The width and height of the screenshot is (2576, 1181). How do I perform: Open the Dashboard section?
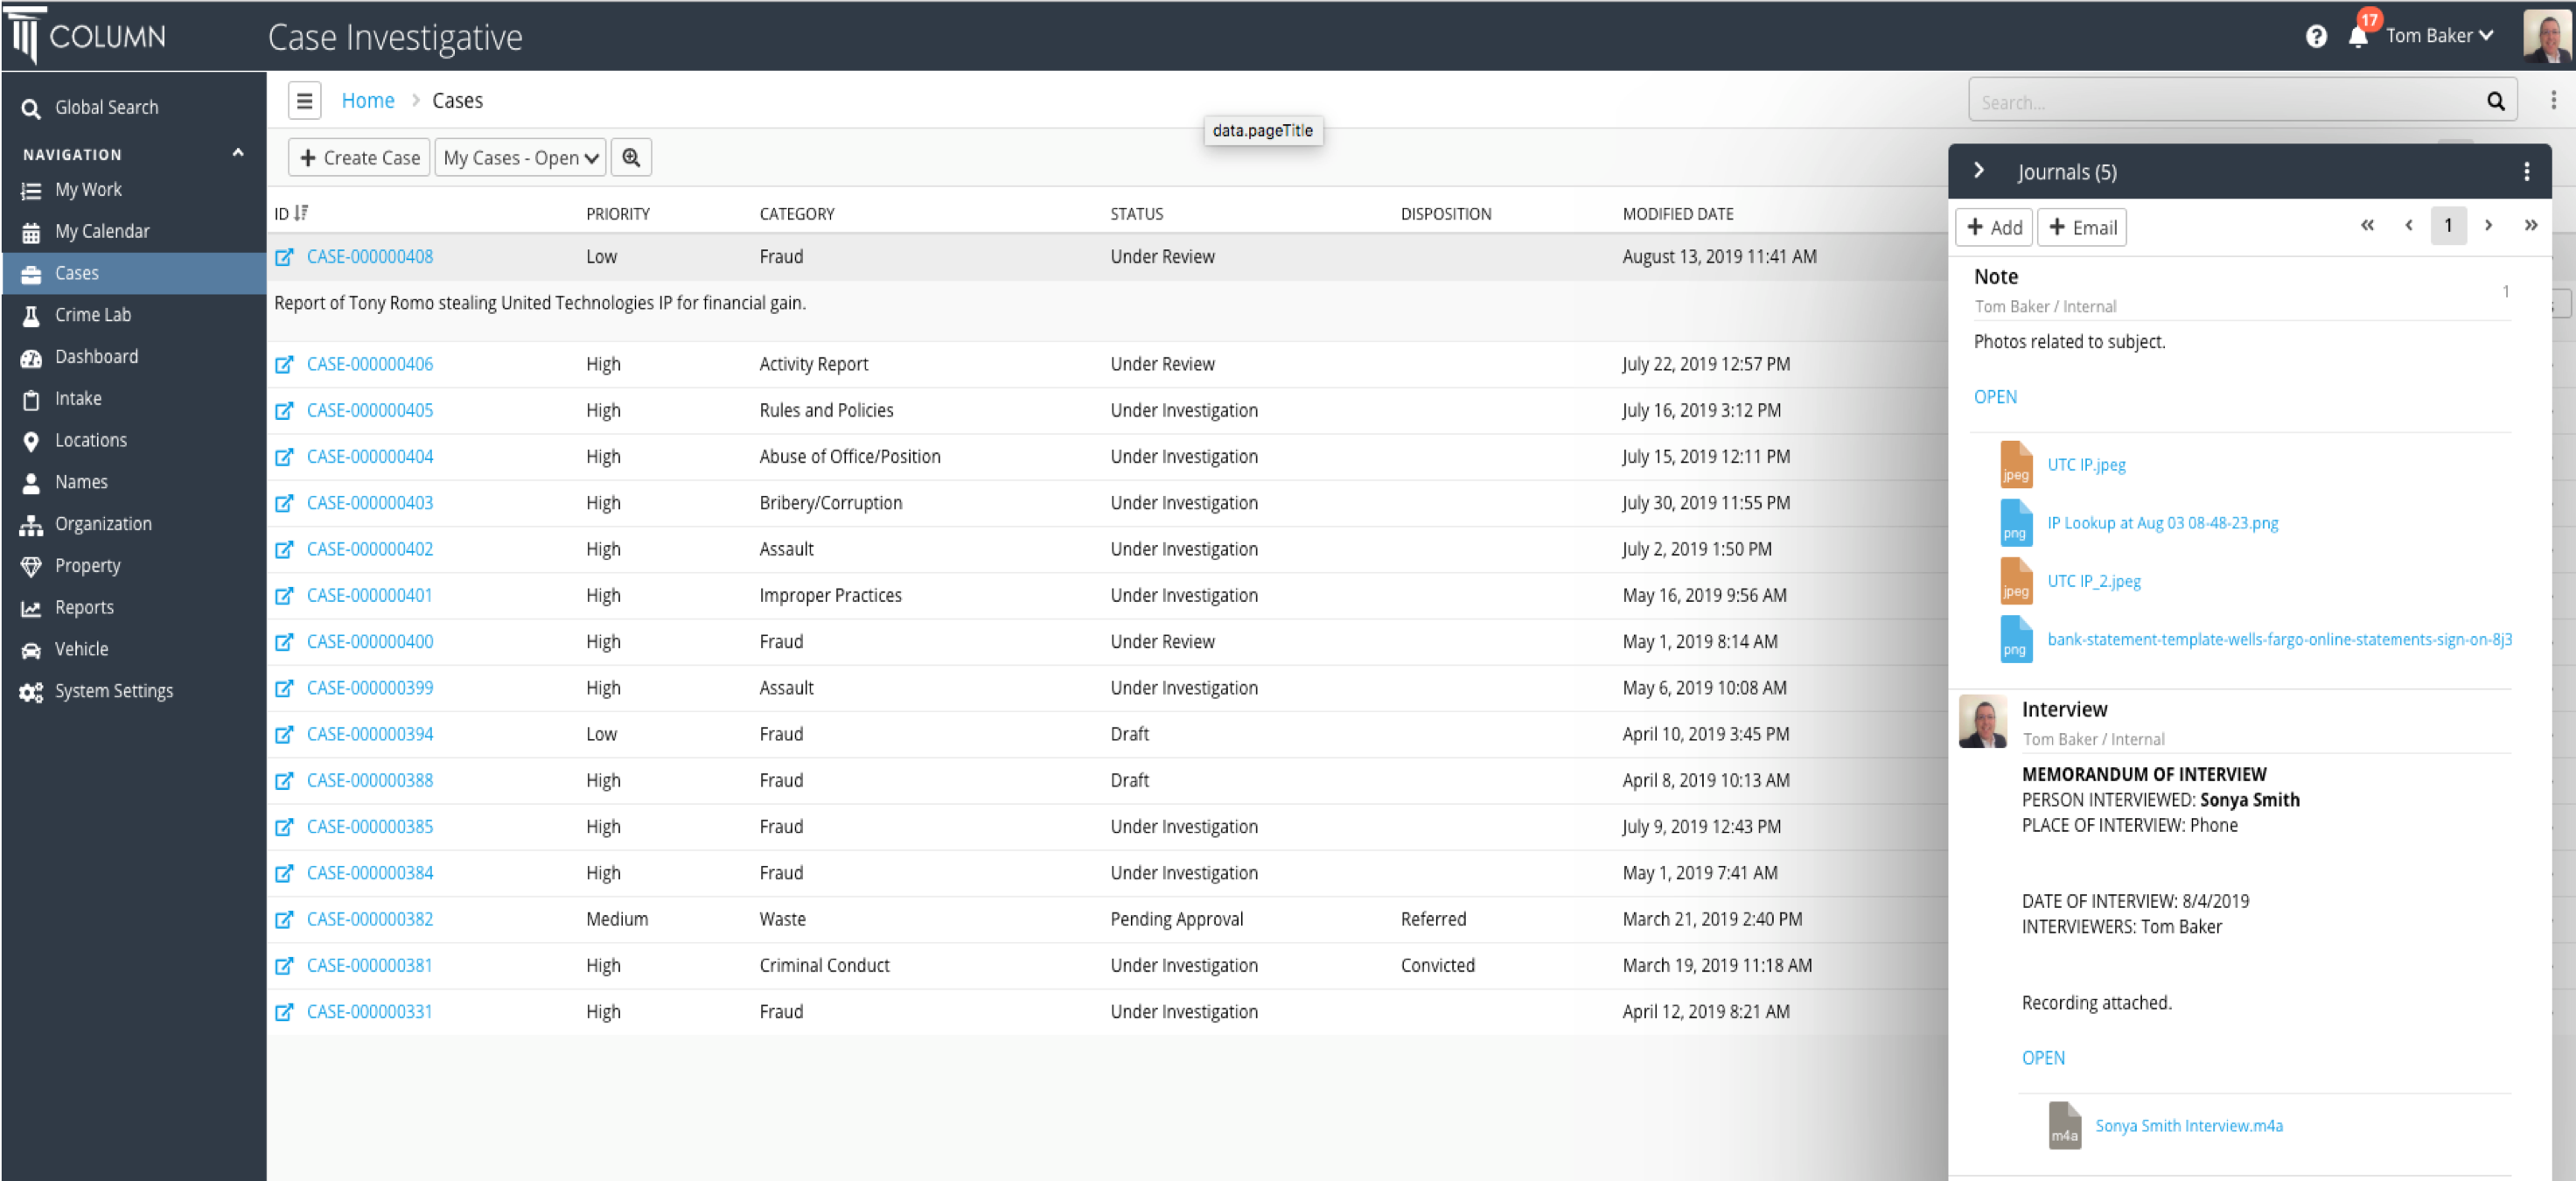pyautogui.click(x=96, y=356)
